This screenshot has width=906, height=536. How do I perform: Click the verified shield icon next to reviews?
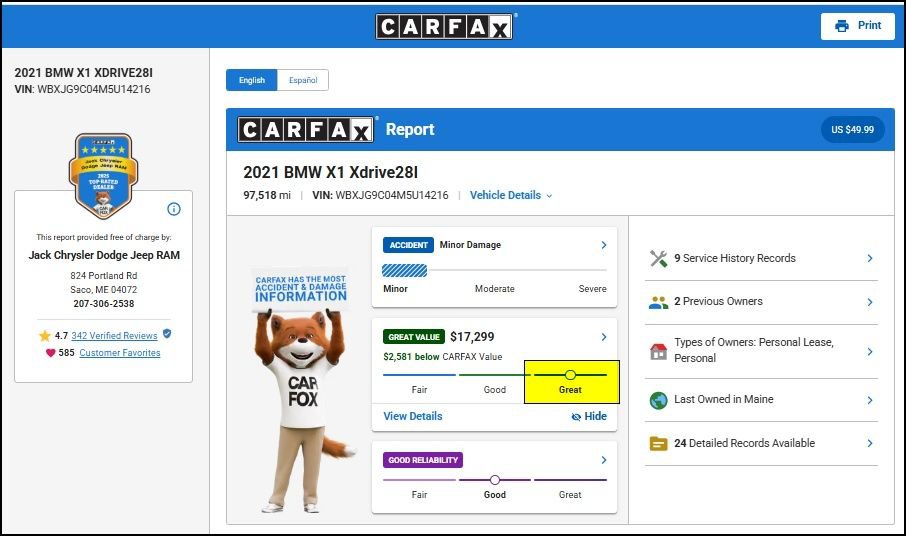point(167,334)
